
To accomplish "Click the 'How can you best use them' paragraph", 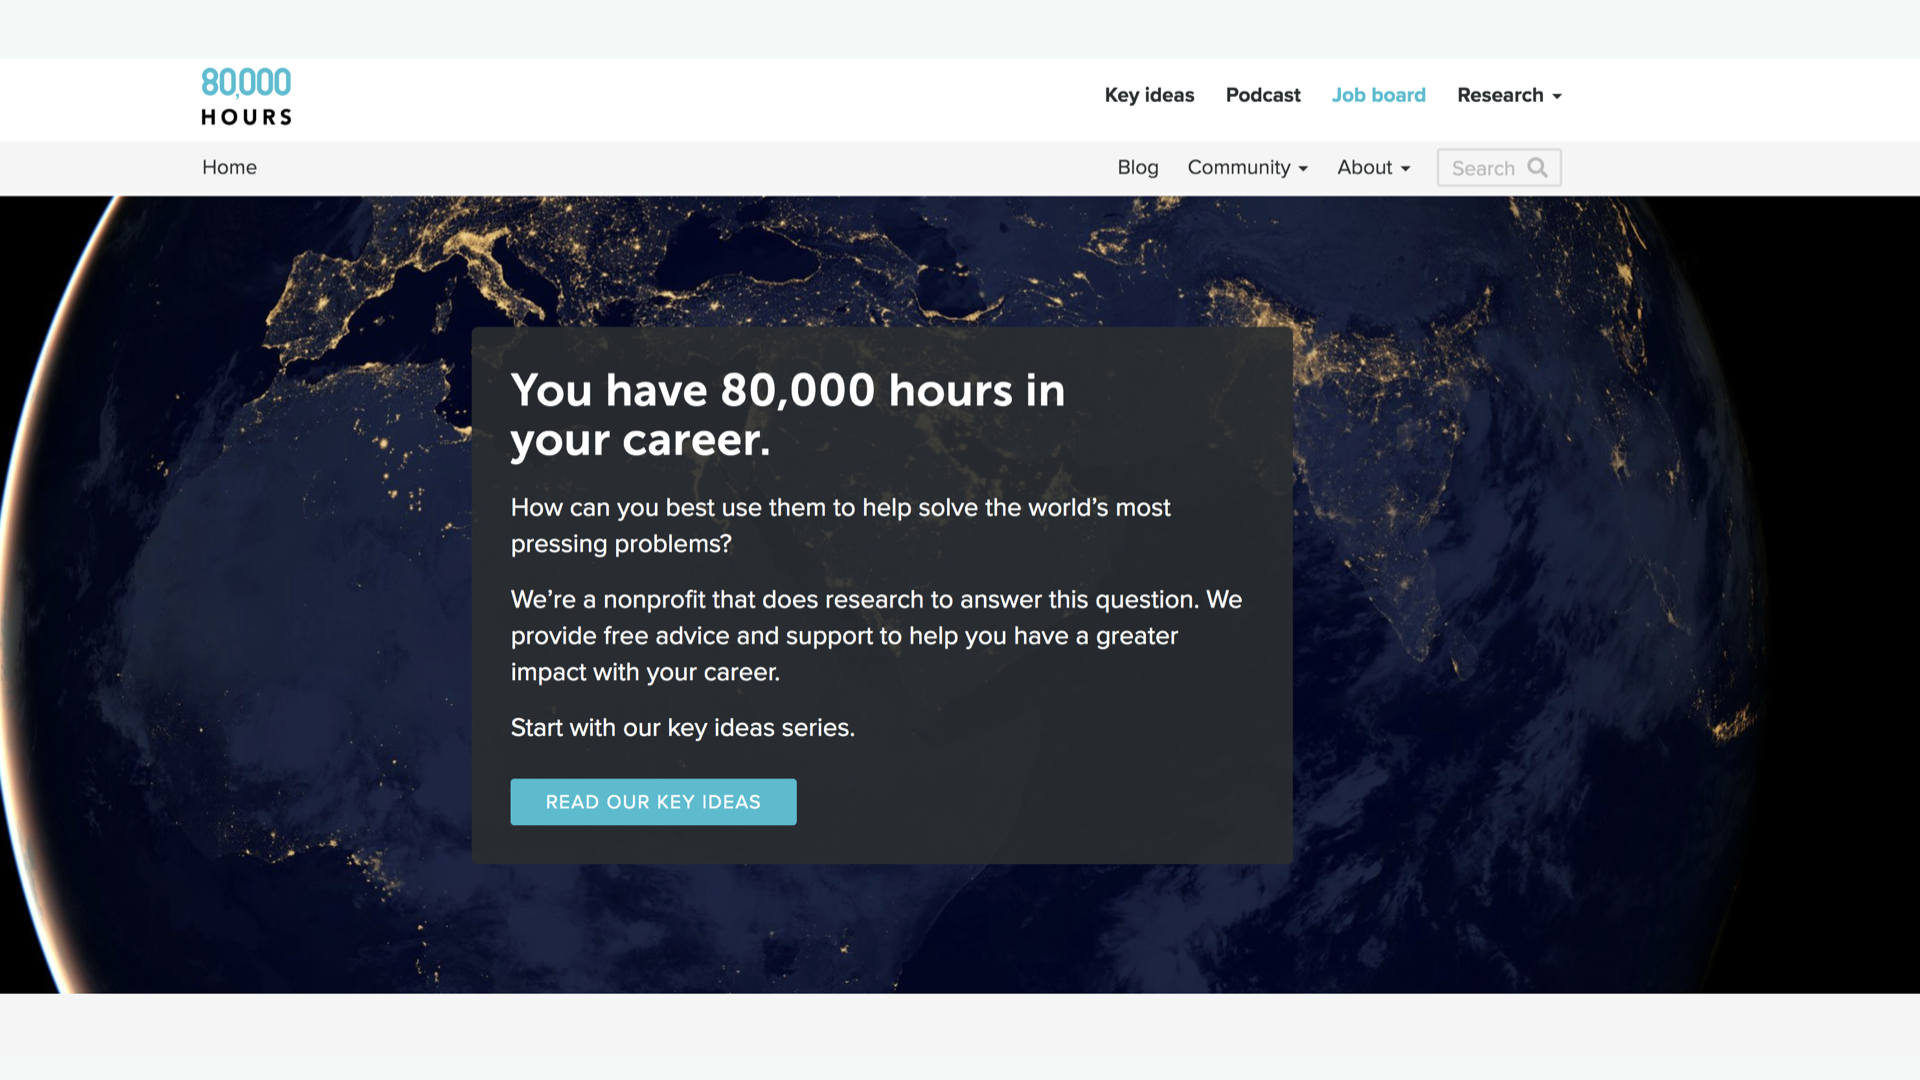I will (840, 525).
